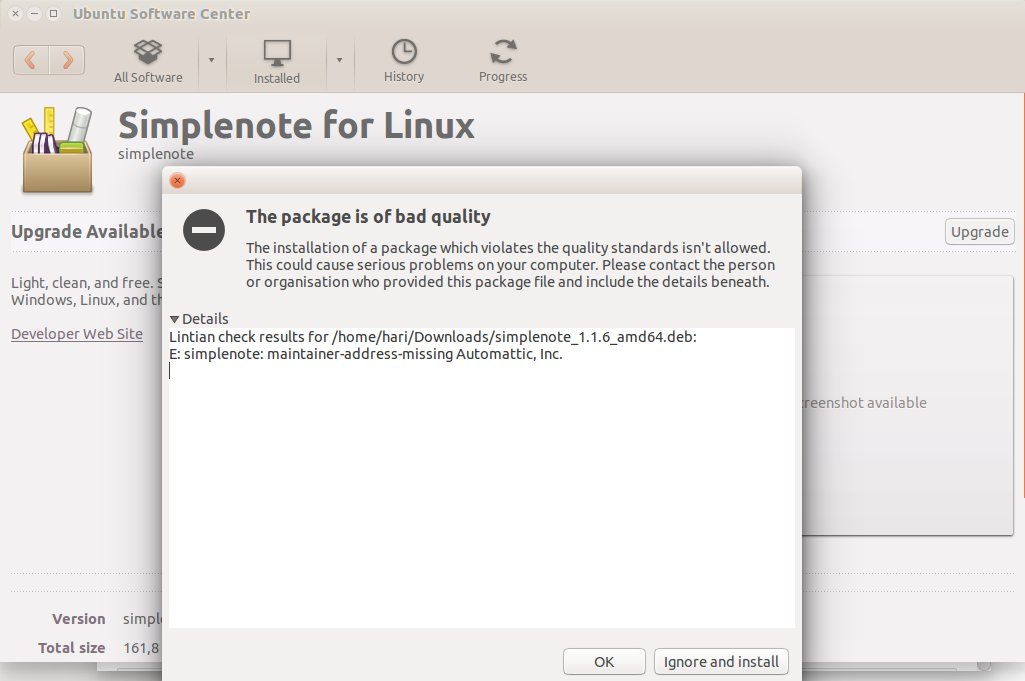Maximize the Ubuntu Software Center window

pos(54,13)
